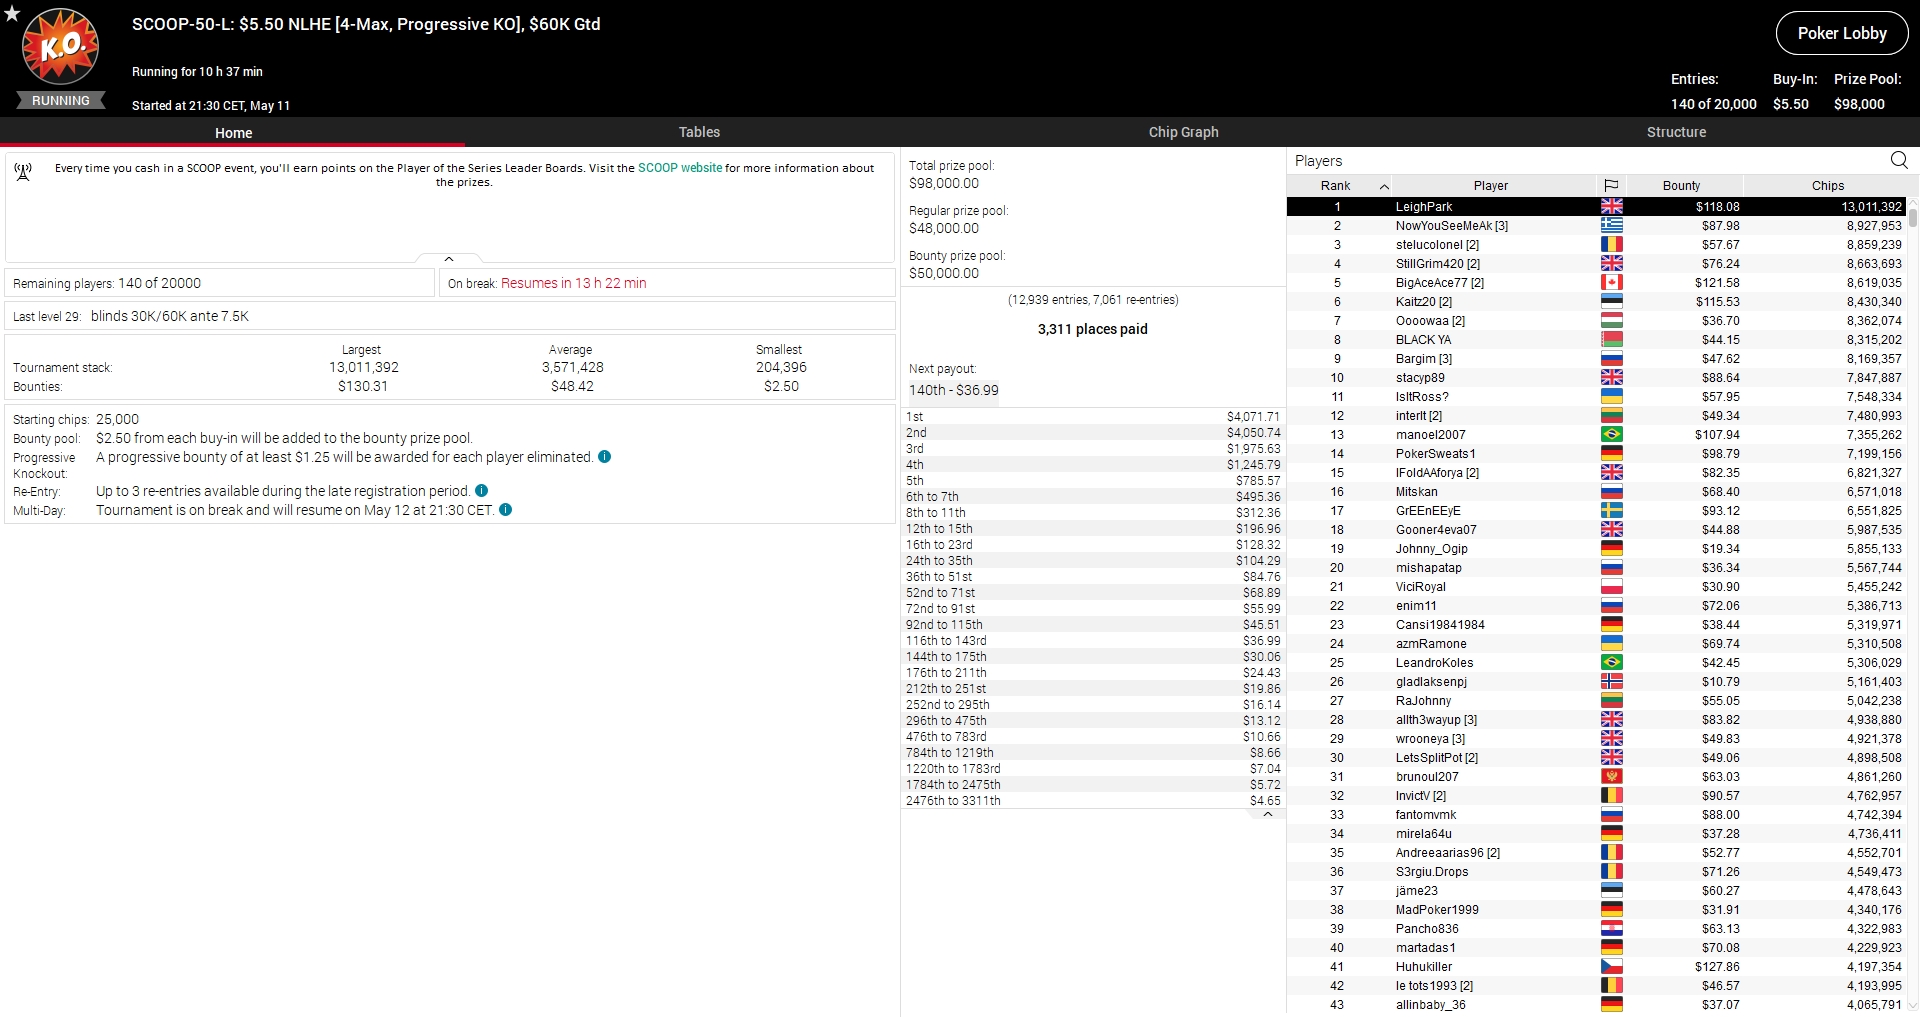Select player ViciRoyal

[1596, 587]
